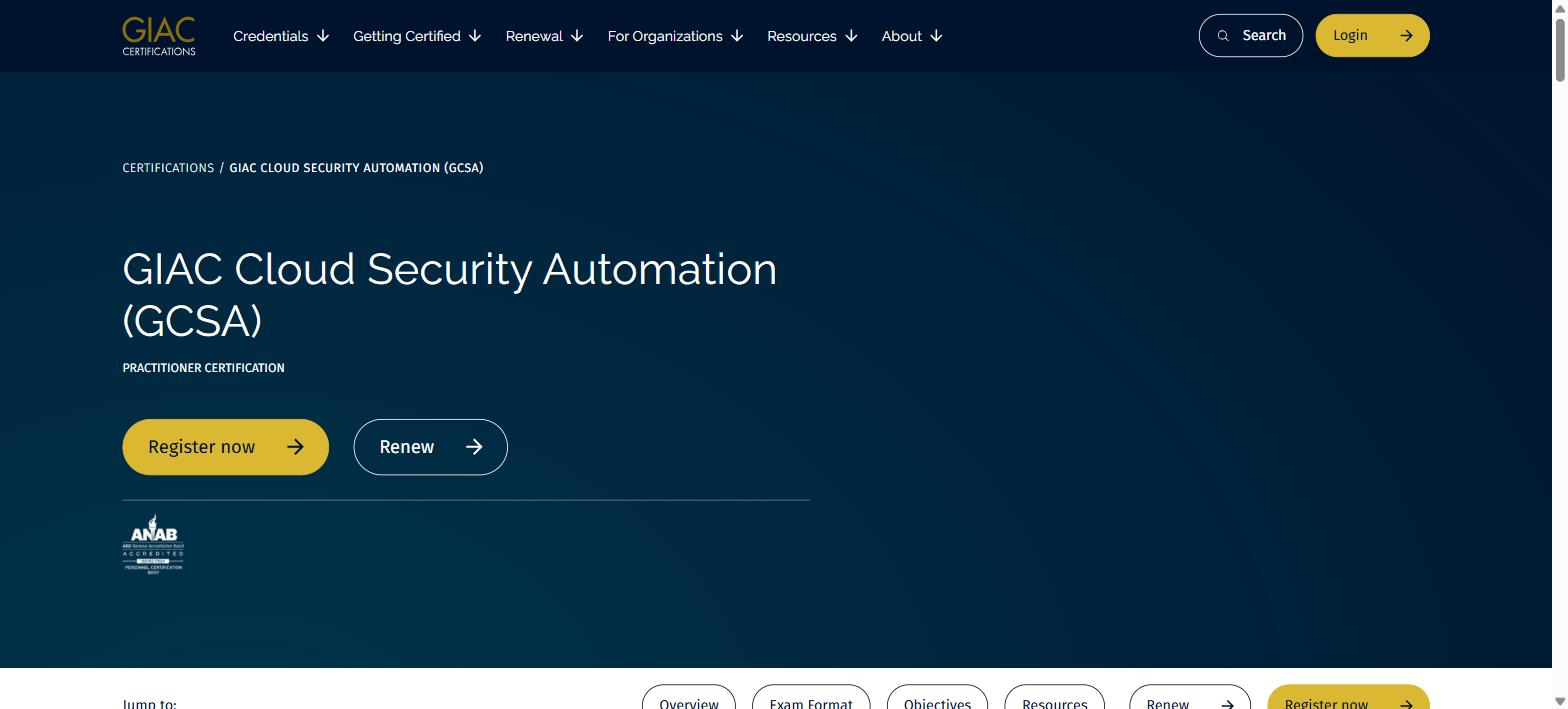
Task: Click arrow icon on hero Renew button
Action: tap(474, 447)
